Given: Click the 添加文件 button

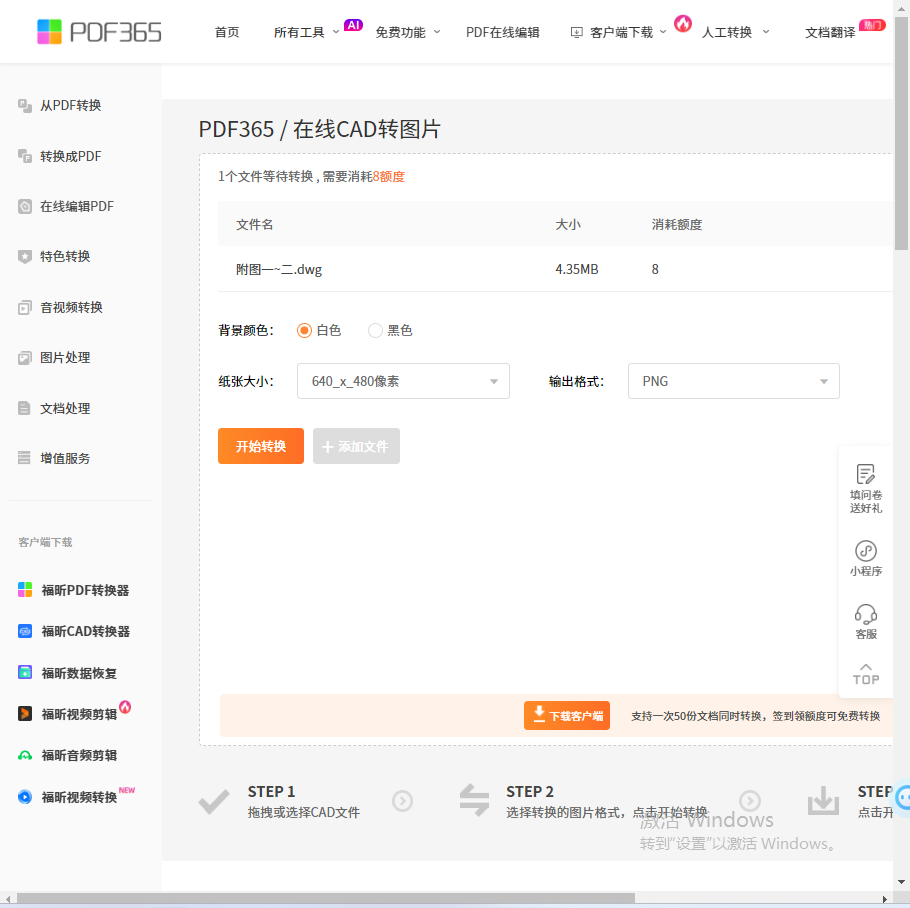Looking at the screenshot, I should [x=356, y=446].
